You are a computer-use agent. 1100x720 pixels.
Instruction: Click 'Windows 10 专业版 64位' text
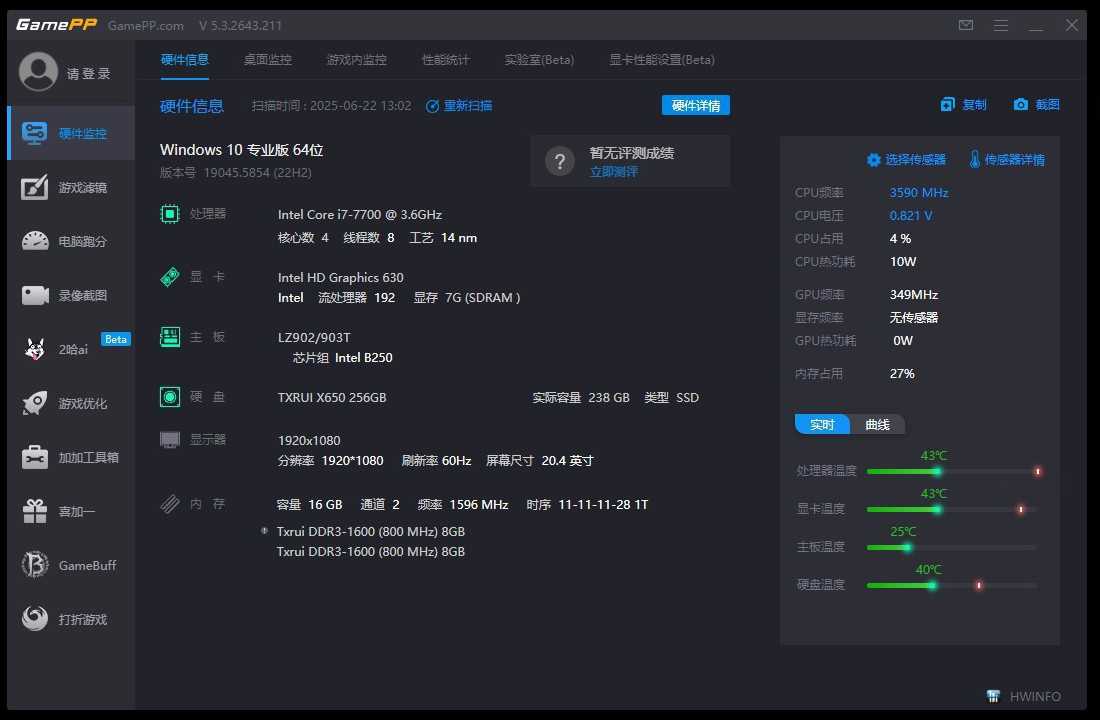tap(241, 150)
